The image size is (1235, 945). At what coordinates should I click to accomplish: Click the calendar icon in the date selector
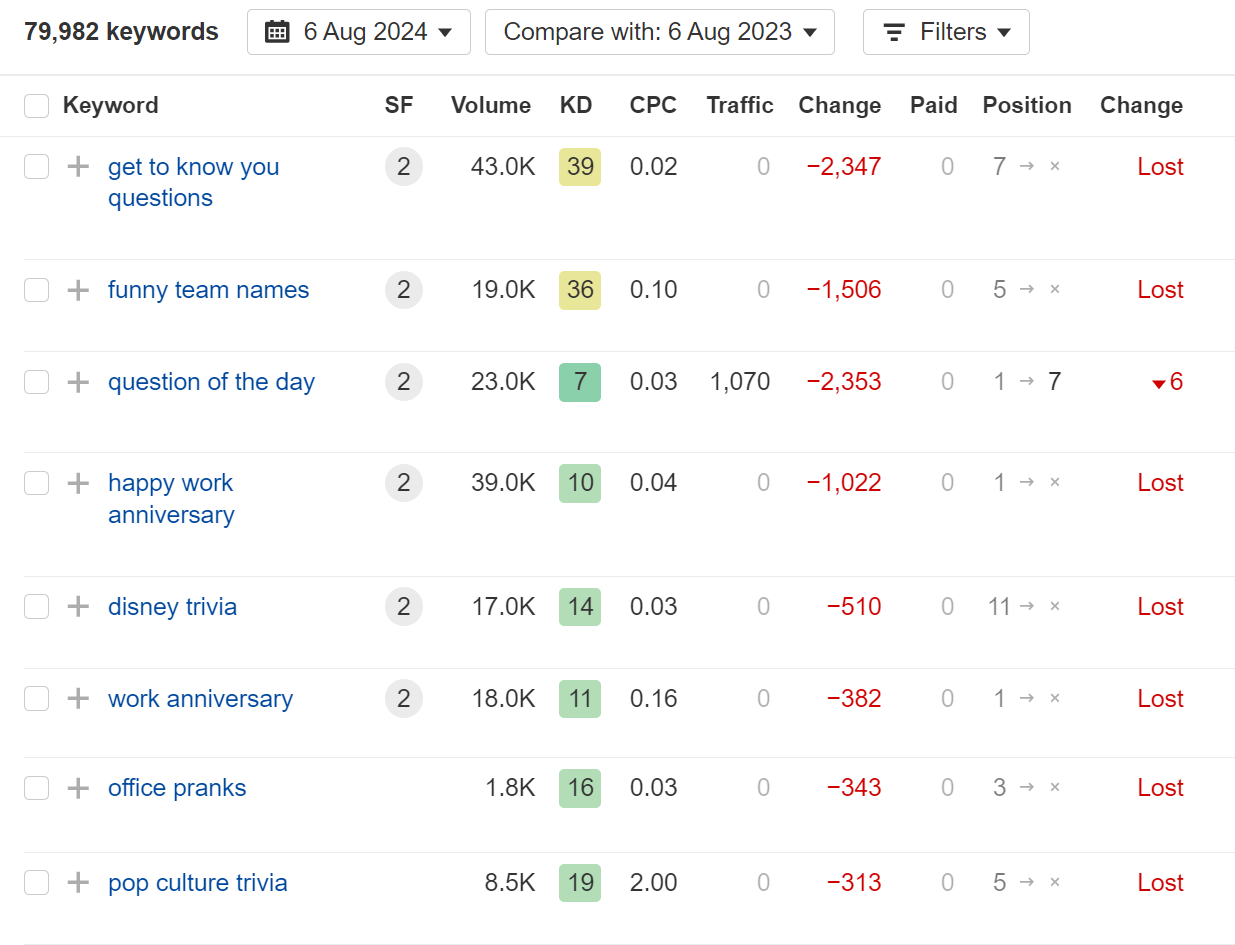(276, 31)
